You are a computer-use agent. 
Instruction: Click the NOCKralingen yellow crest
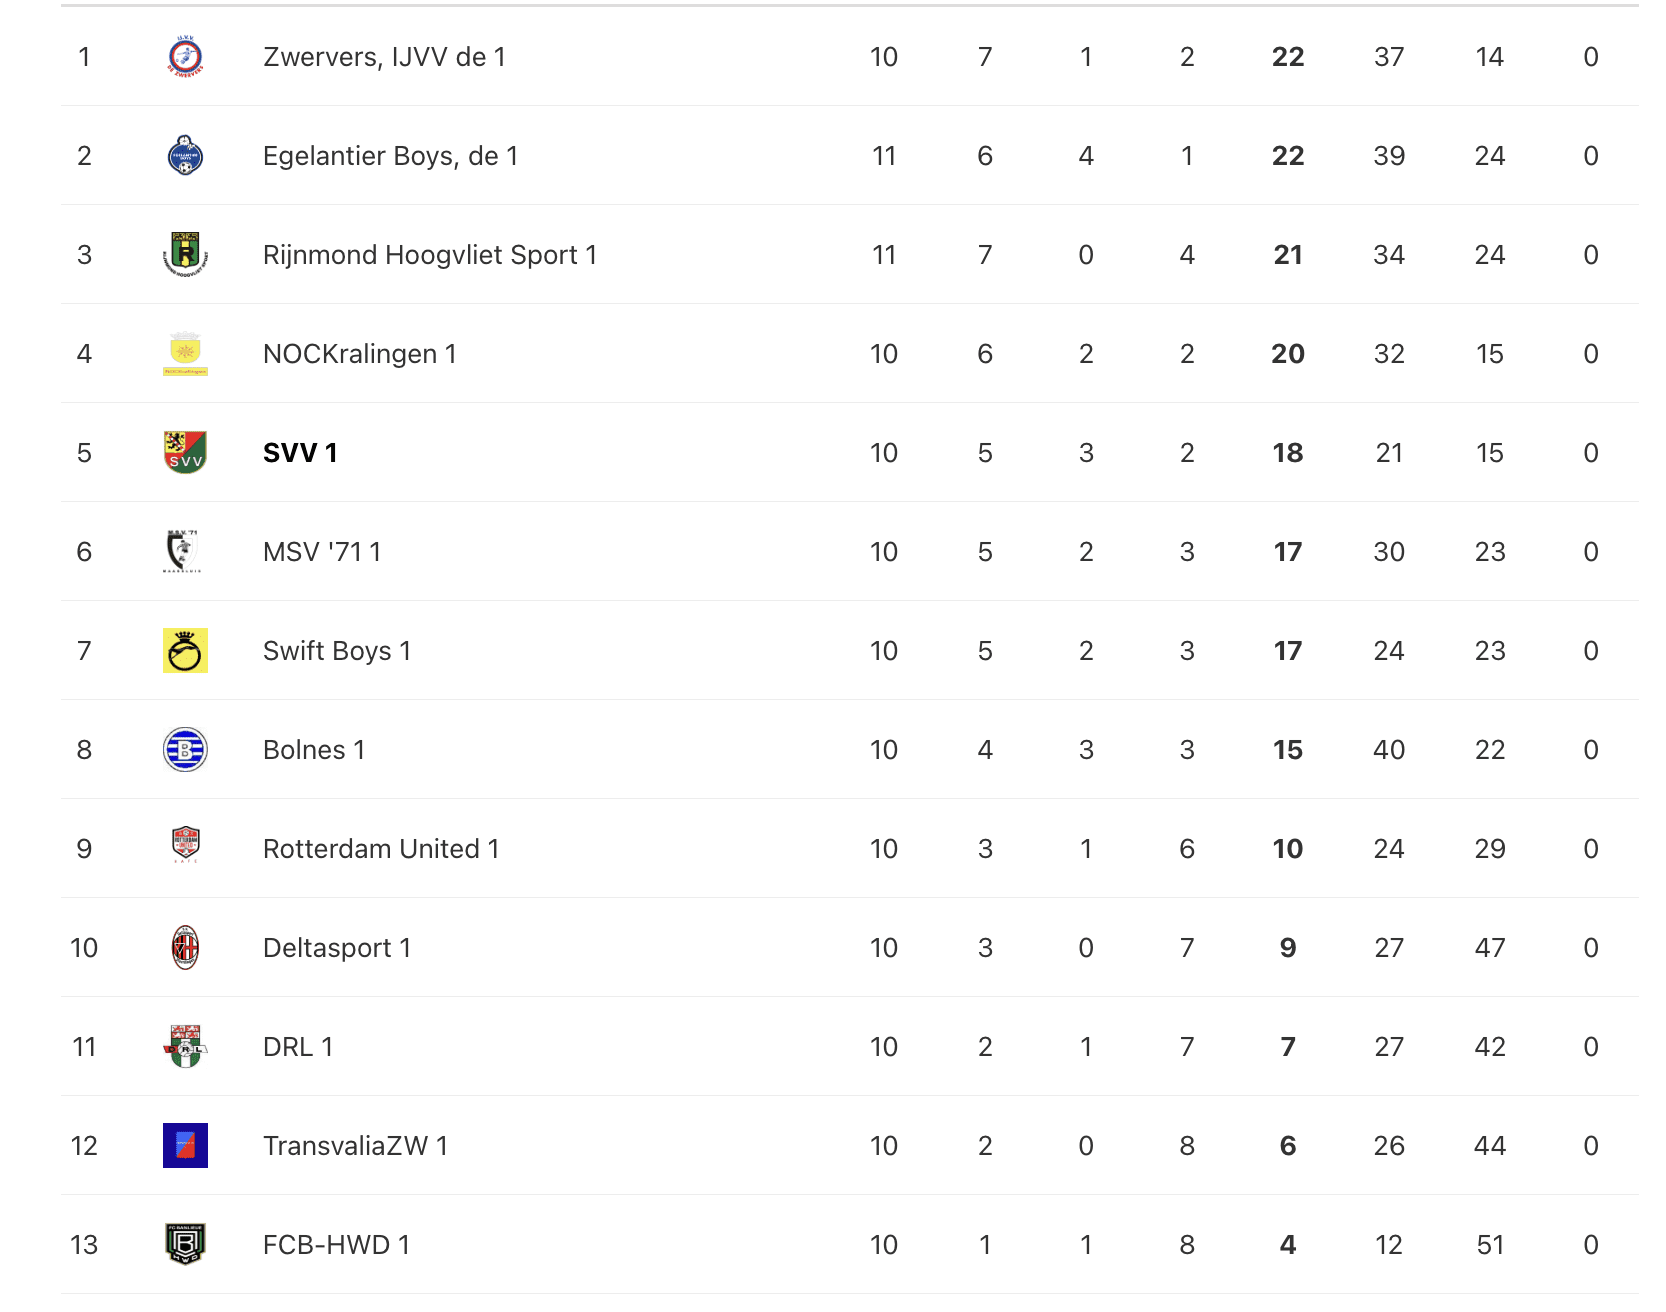[x=185, y=354]
